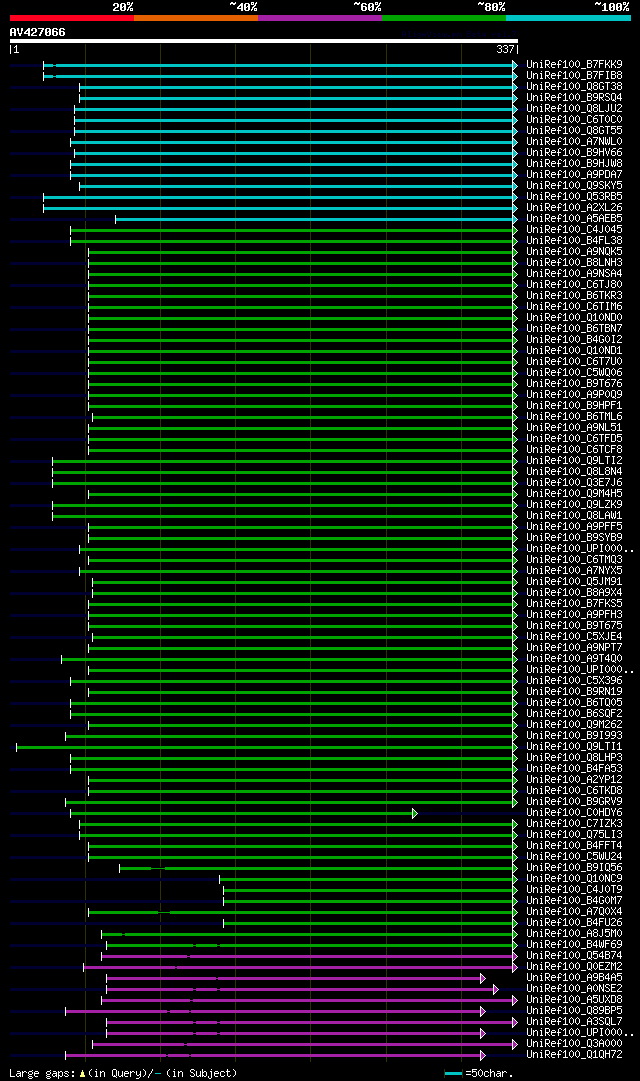Click the cyan alignment bar of A5AEB5
Image resolution: width=640 pixels, height=1081 pixels.
pyautogui.click(x=314, y=219)
